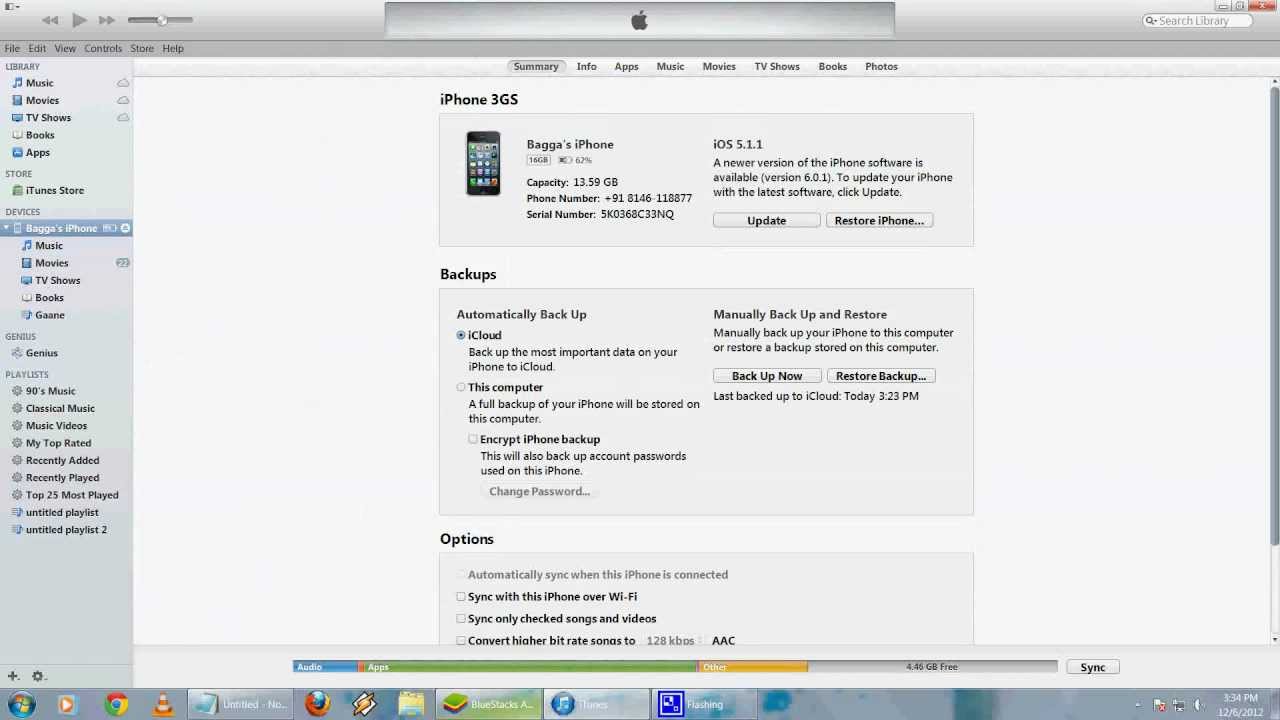This screenshot has height=720, width=1280.
Task: Click the Sync button
Action: [x=1093, y=667]
